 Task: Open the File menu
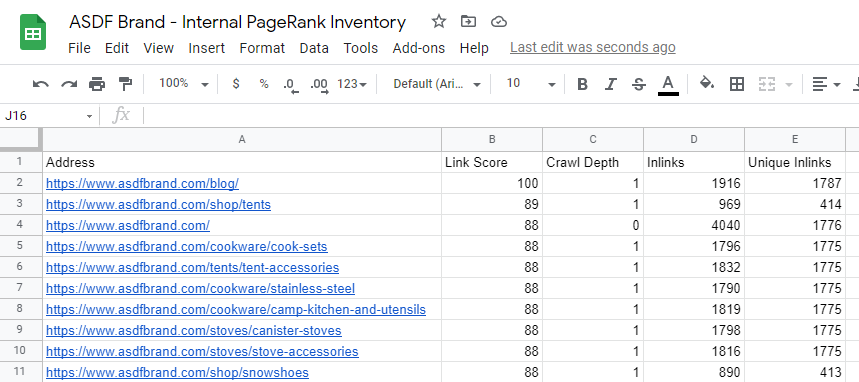tap(79, 48)
